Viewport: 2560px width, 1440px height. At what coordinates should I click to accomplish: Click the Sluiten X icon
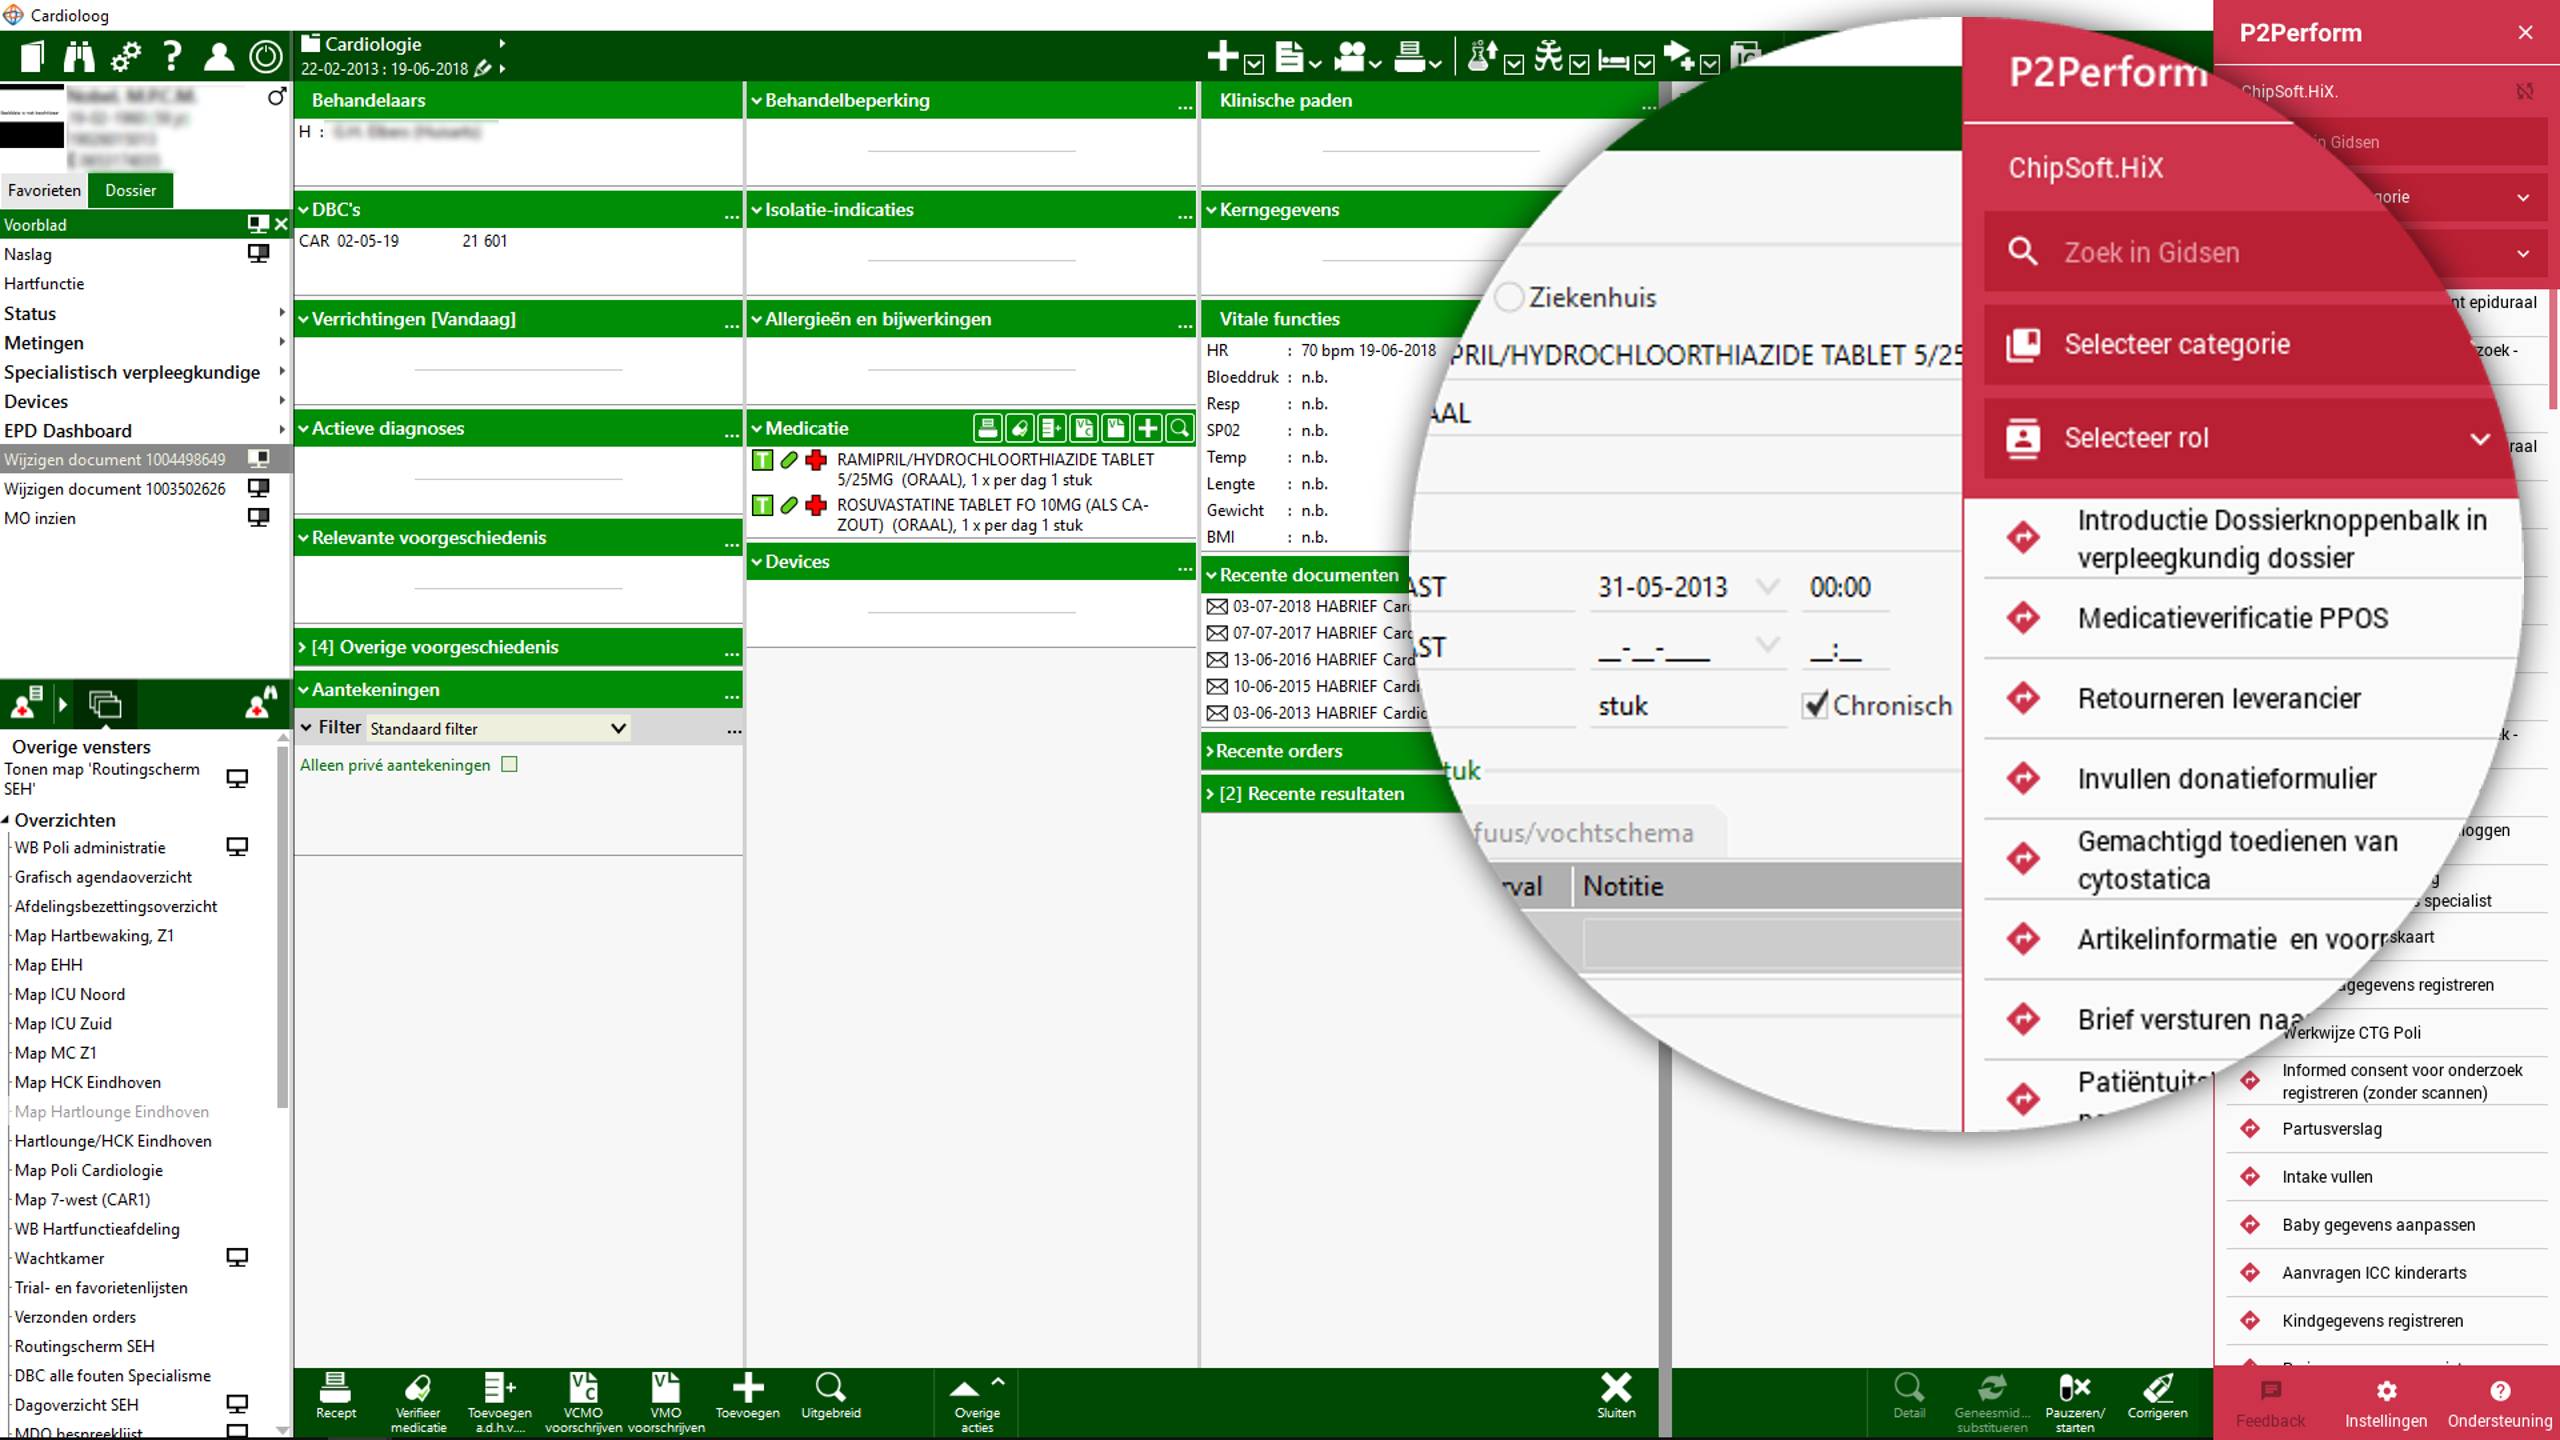coord(1615,1388)
